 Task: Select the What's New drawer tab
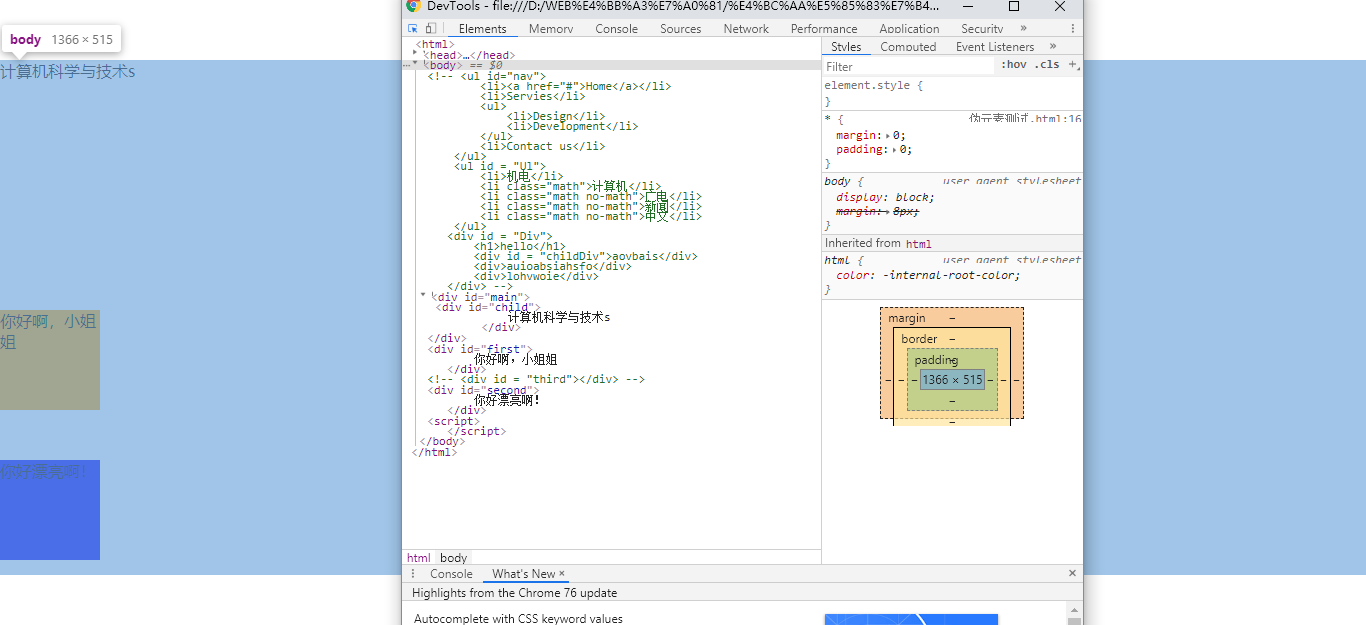[x=528, y=573]
